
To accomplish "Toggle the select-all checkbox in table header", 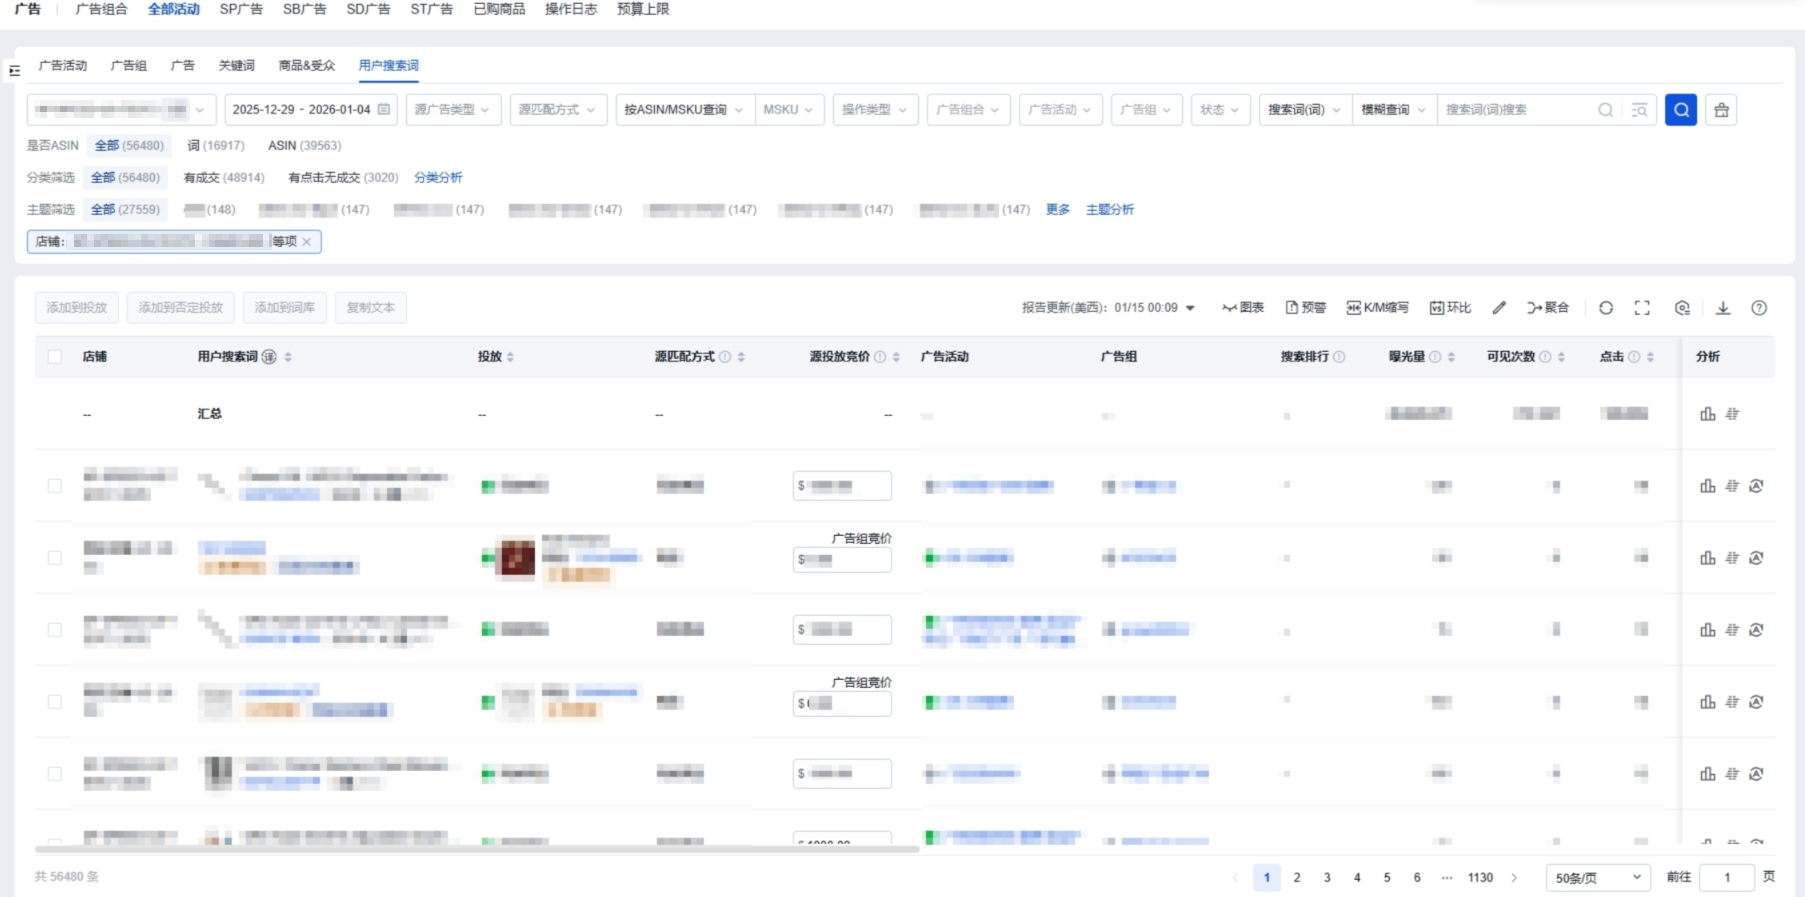I will [55, 357].
